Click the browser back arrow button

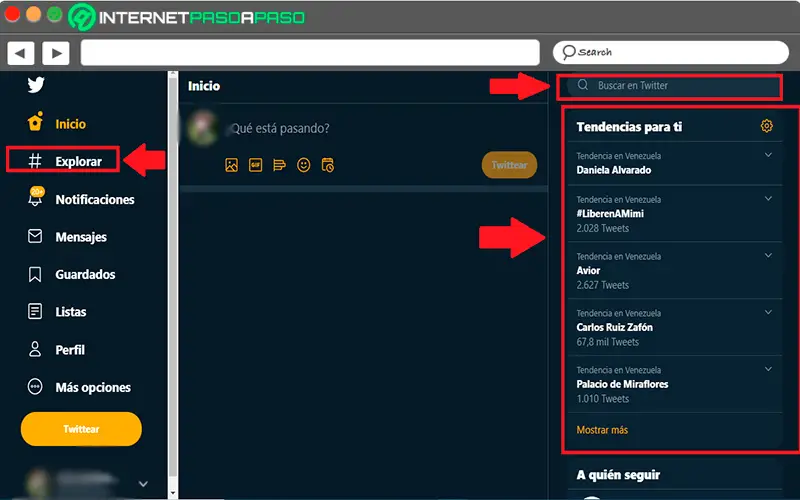click(20, 53)
